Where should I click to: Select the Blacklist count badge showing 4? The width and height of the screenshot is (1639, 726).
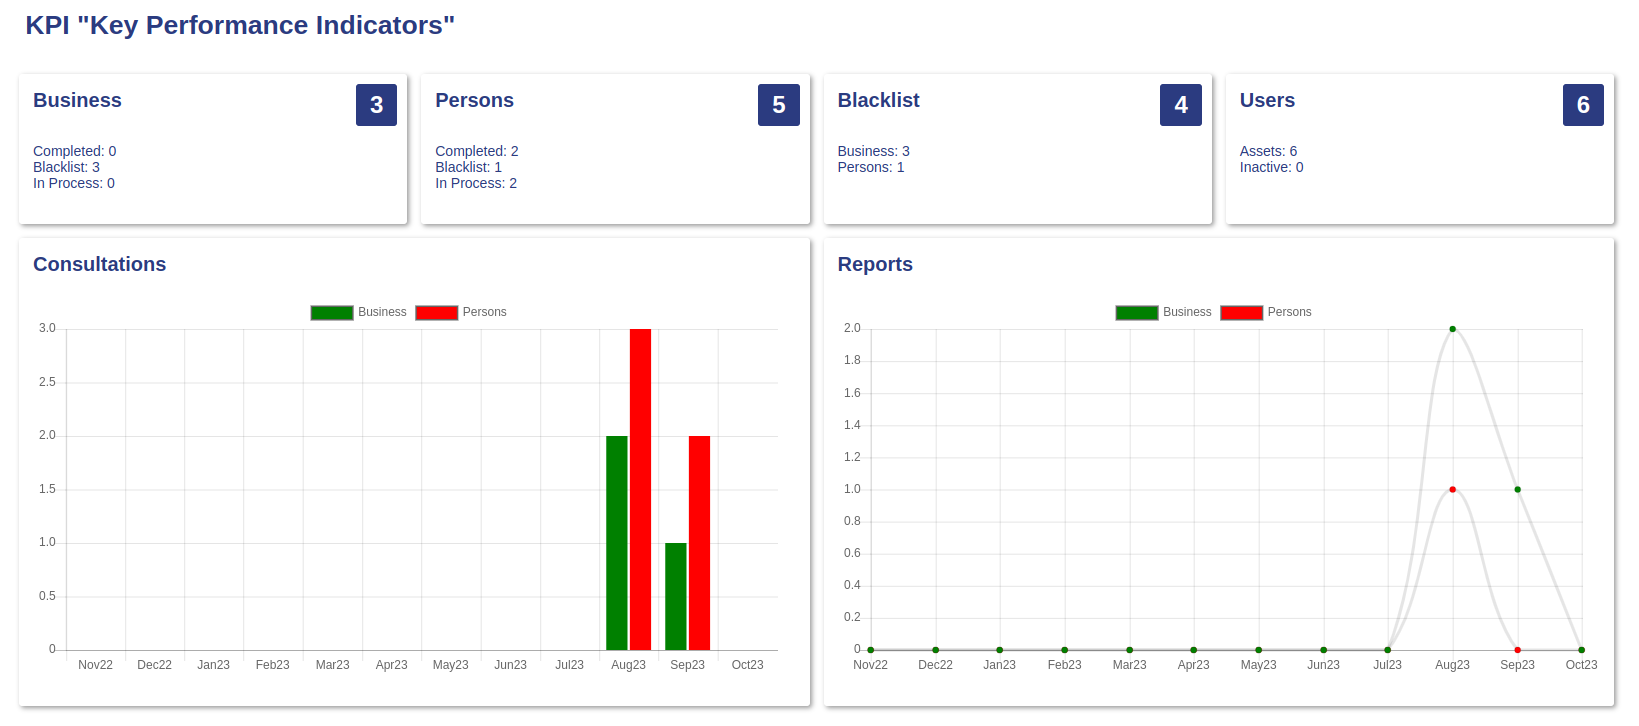[1180, 105]
